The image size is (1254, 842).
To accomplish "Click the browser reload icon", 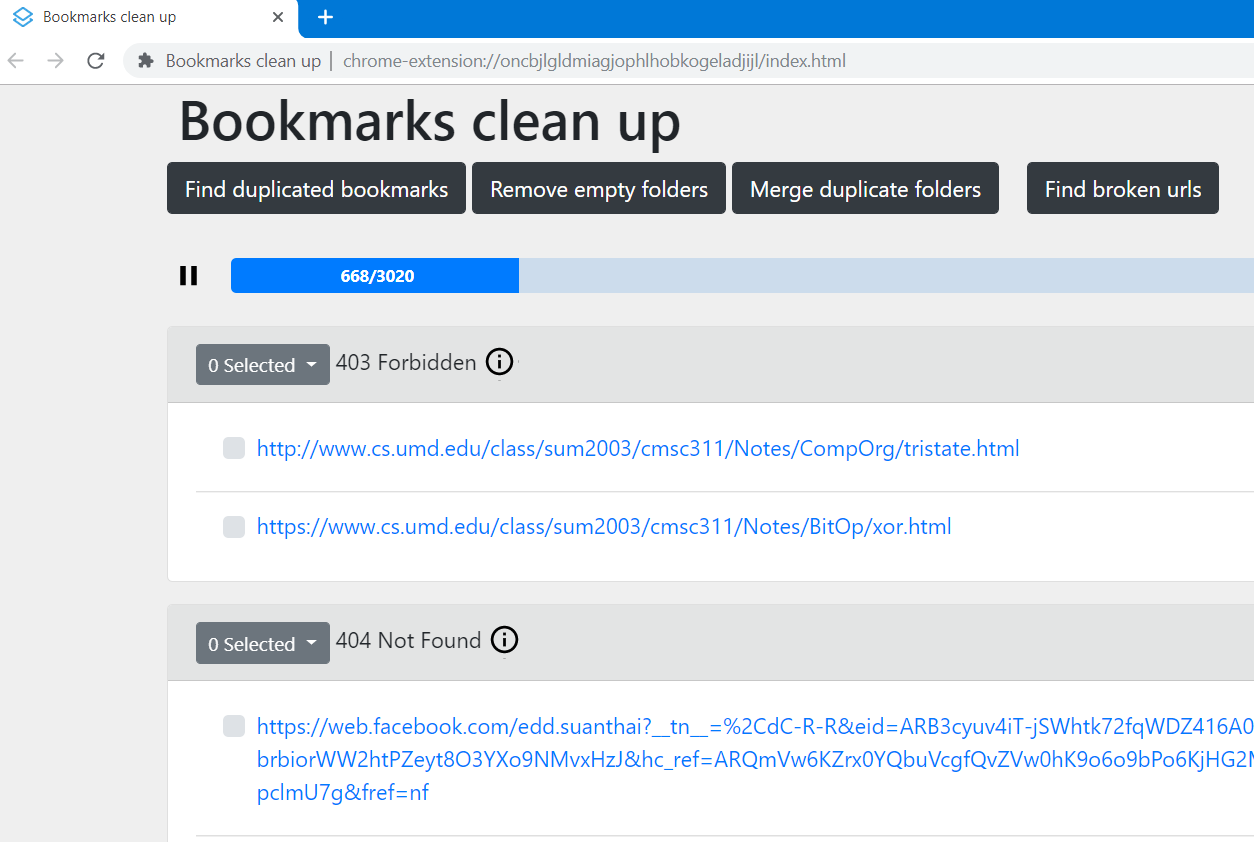I will click(x=96, y=61).
